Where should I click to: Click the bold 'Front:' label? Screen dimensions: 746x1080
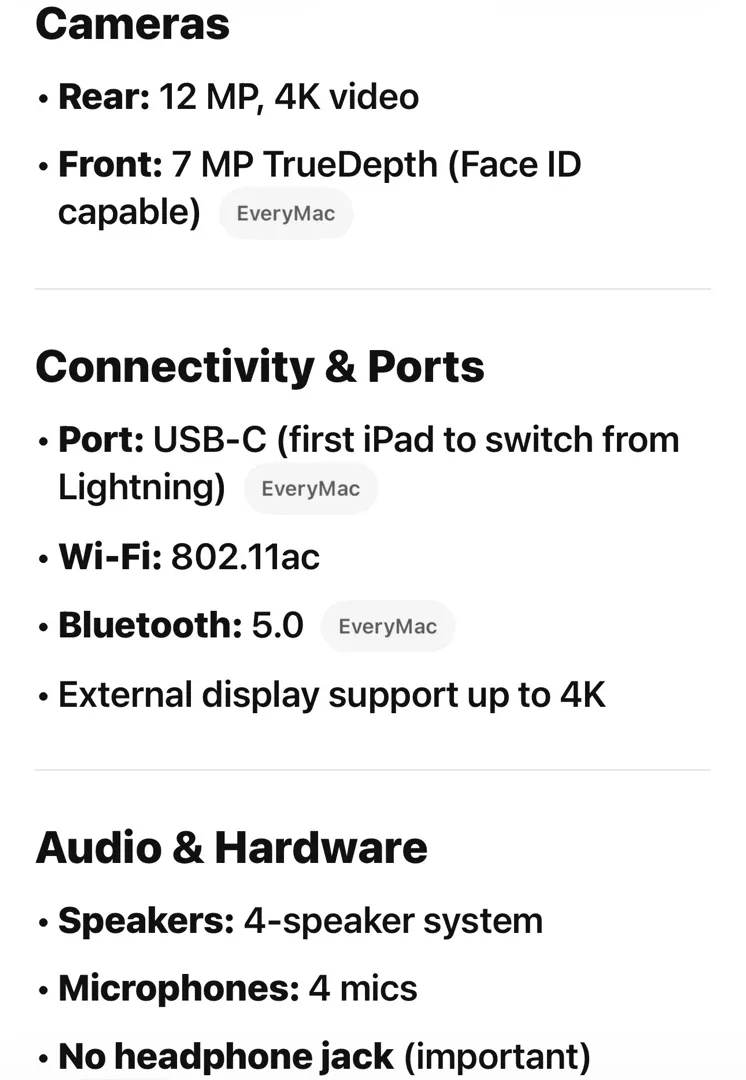110,165
